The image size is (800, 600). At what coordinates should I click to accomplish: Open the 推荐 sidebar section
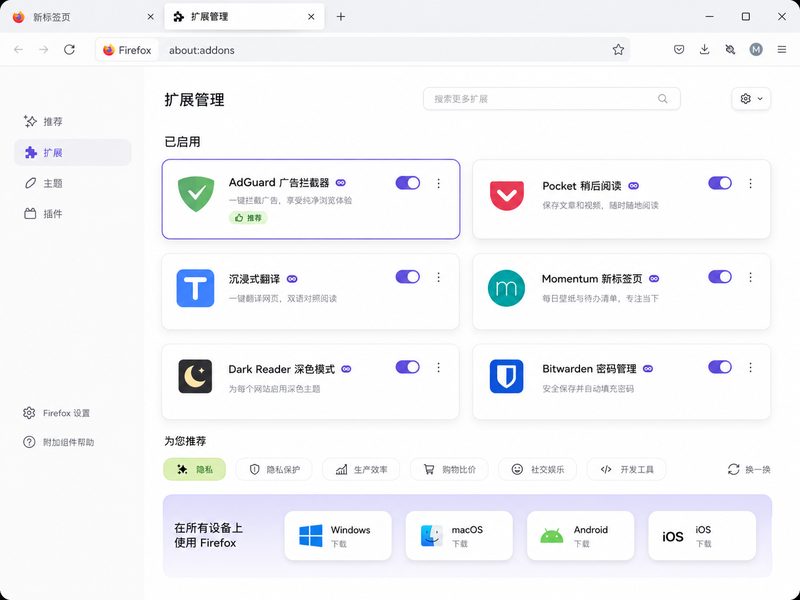coord(72,121)
